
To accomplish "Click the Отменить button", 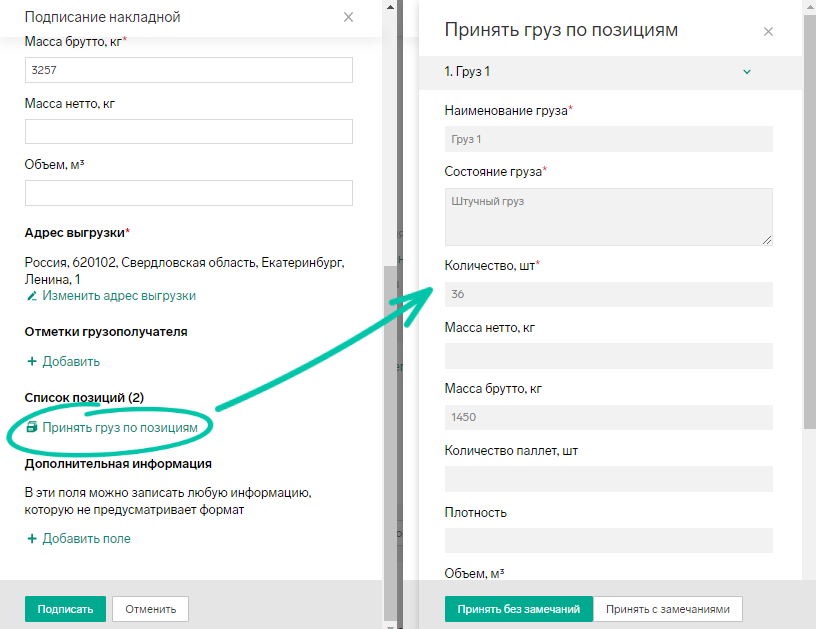I will [x=150, y=609].
